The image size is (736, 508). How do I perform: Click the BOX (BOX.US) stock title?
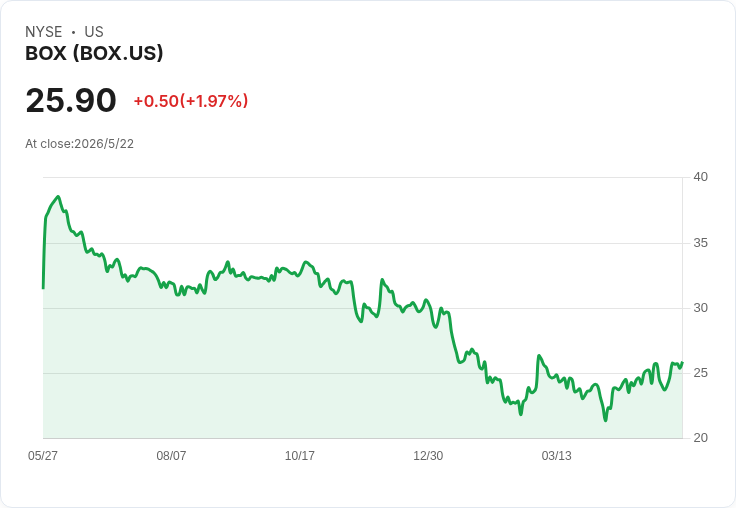click(x=94, y=53)
